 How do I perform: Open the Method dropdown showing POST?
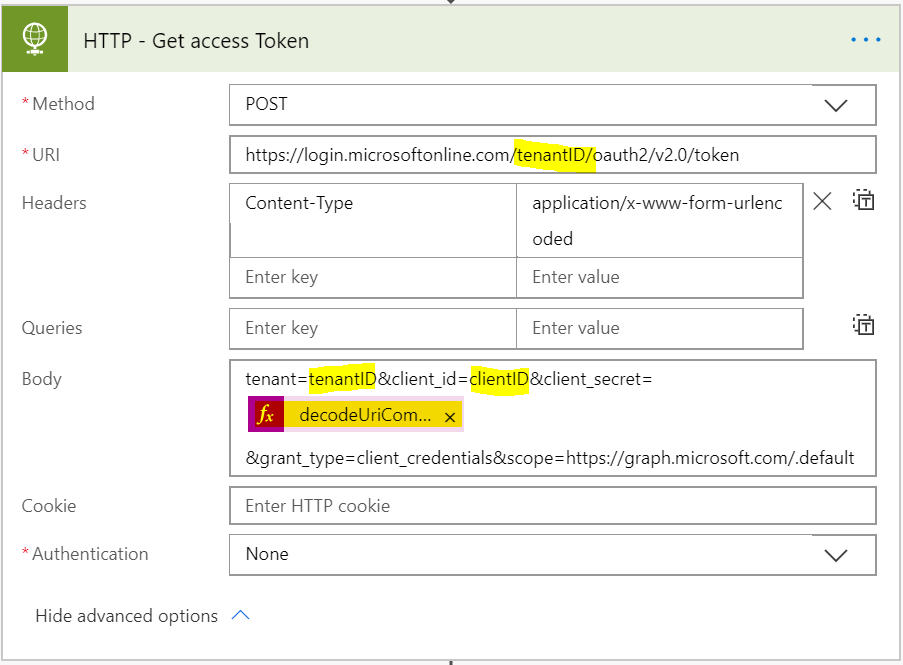tap(552, 105)
